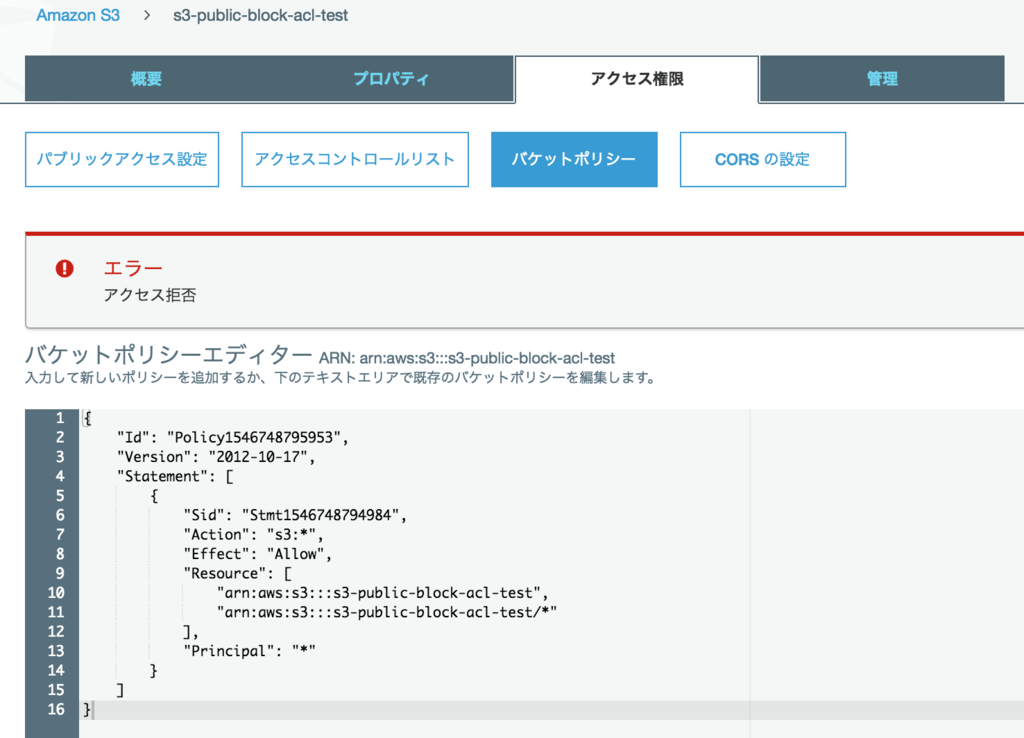The height and width of the screenshot is (738, 1024).
Task: Open the パブリックアクセス設定 section
Action: point(121,159)
